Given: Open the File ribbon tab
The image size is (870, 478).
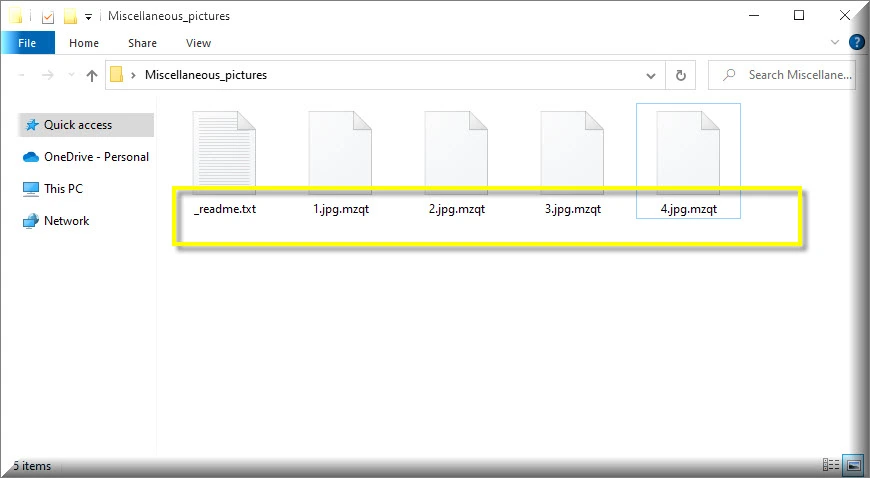Looking at the screenshot, I should [27, 43].
